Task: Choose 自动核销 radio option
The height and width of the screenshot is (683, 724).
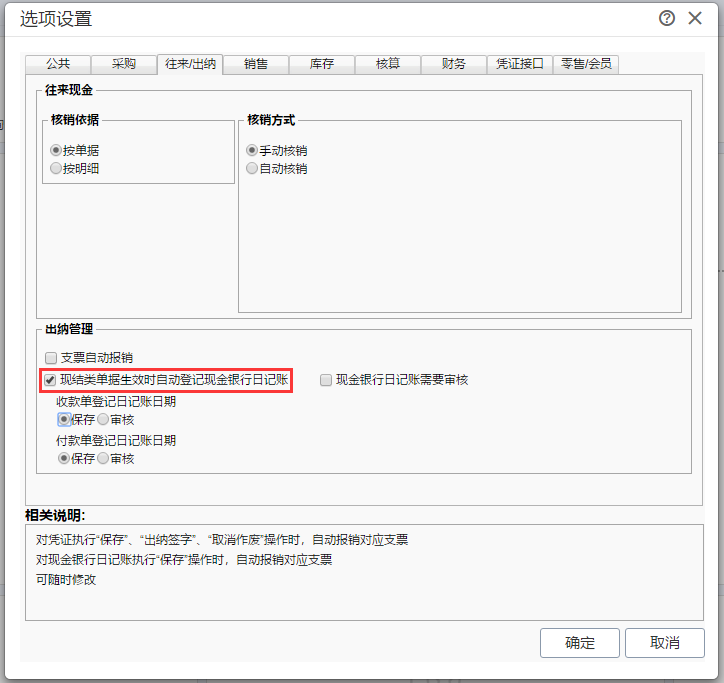Action: coord(252,168)
